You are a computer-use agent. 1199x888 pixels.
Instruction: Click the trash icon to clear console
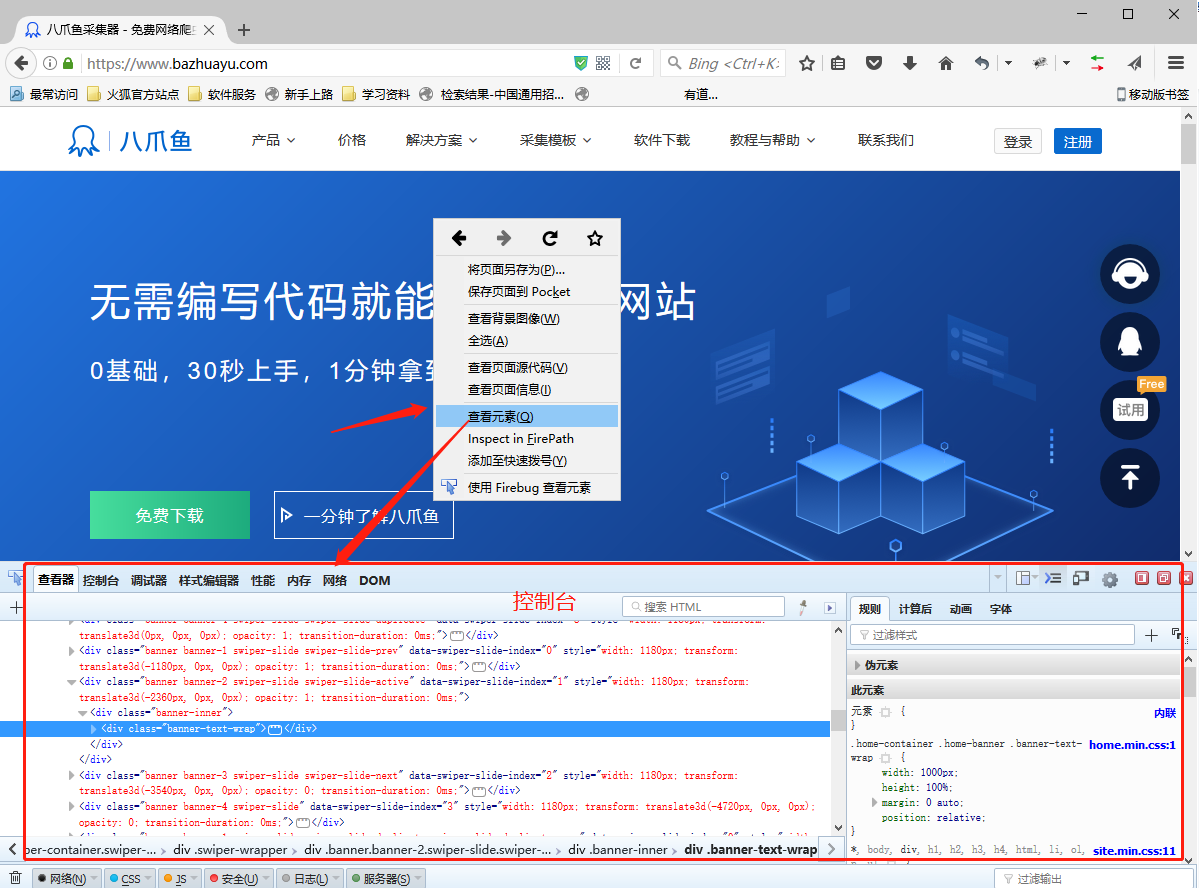pos(15,878)
